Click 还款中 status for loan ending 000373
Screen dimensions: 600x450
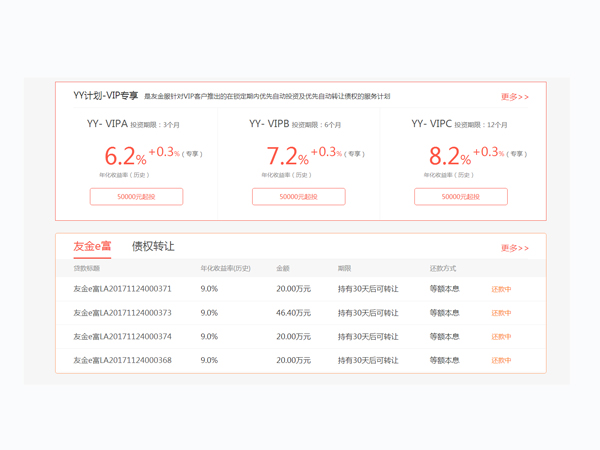pyautogui.click(x=501, y=313)
